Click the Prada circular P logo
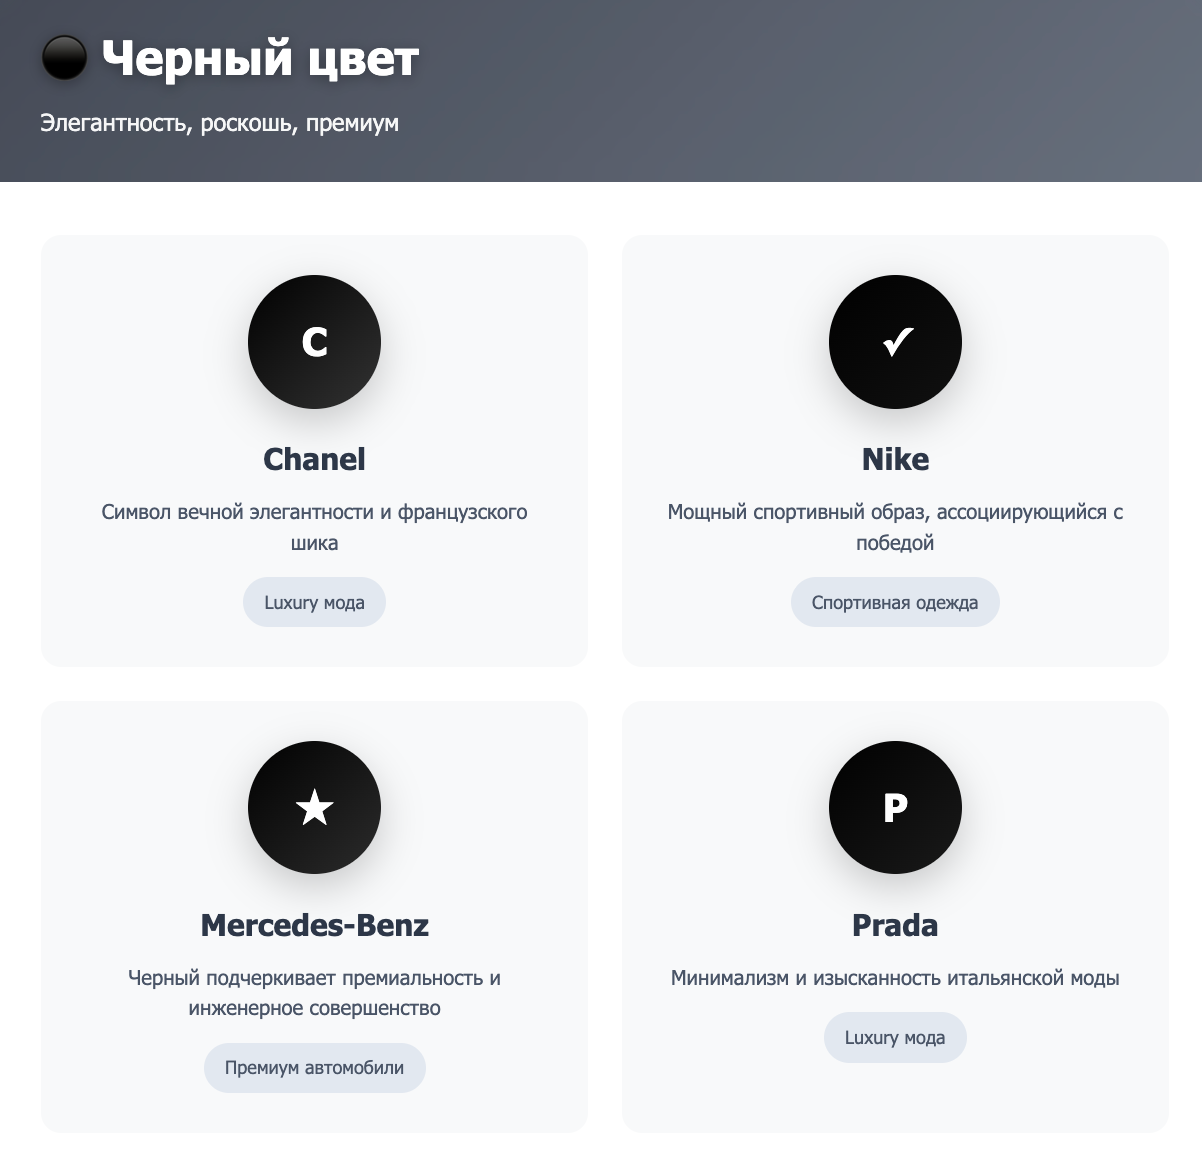This screenshot has width=1202, height=1162. [x=895, y=807]
